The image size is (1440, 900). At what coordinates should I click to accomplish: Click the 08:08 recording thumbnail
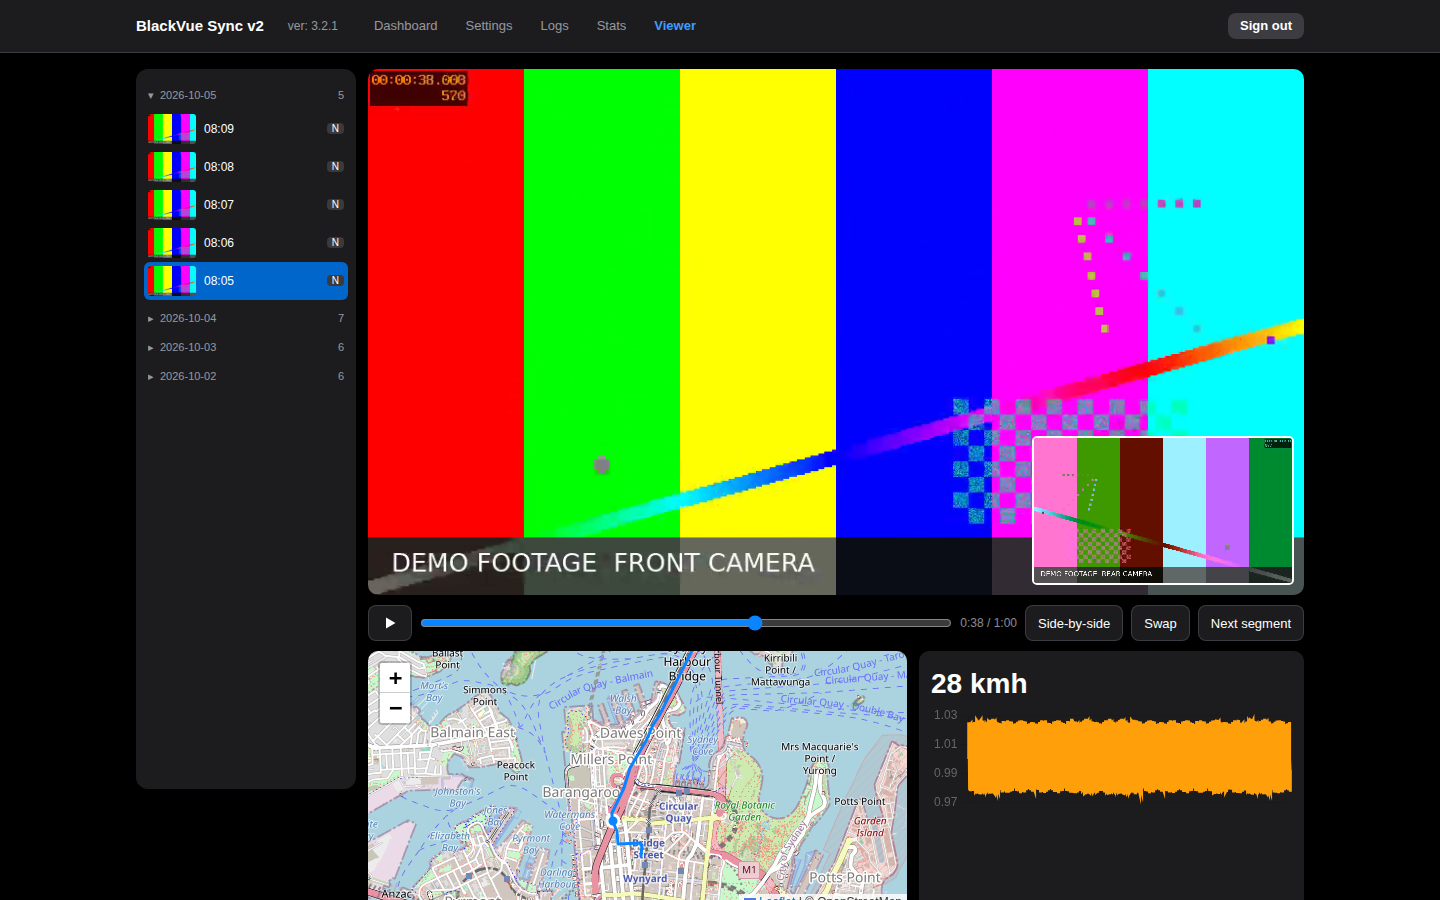(172, 167)
